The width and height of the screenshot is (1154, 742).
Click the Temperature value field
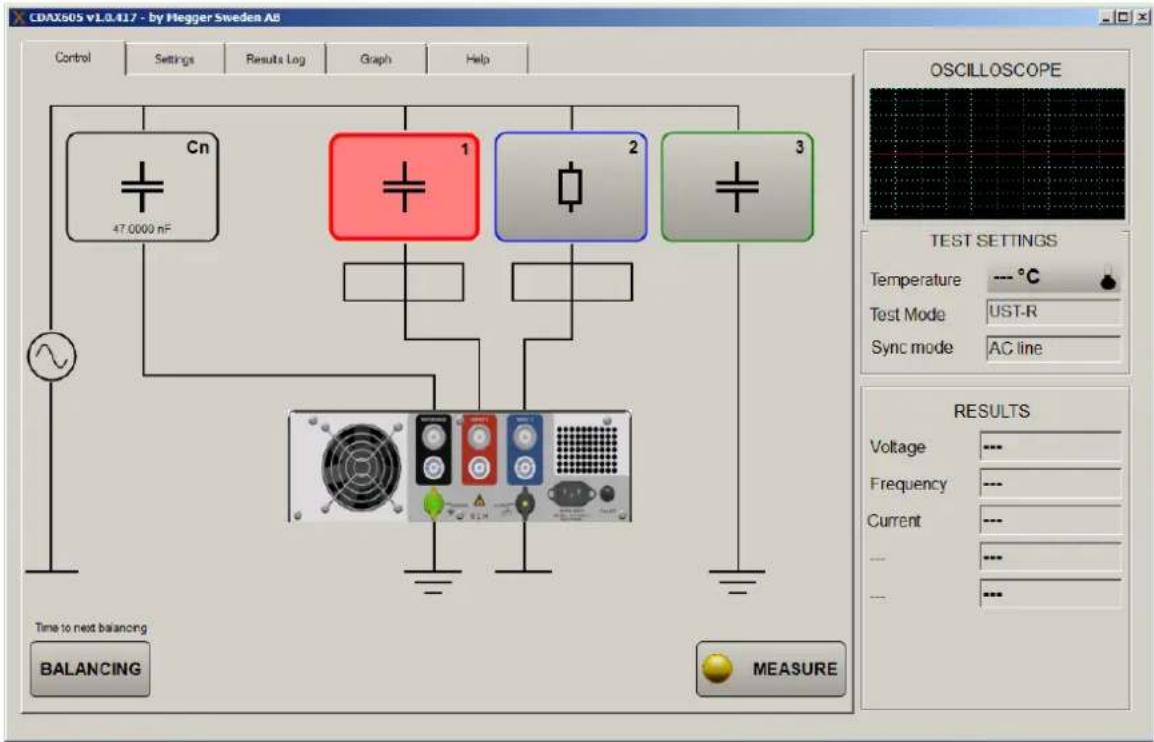1053,278
